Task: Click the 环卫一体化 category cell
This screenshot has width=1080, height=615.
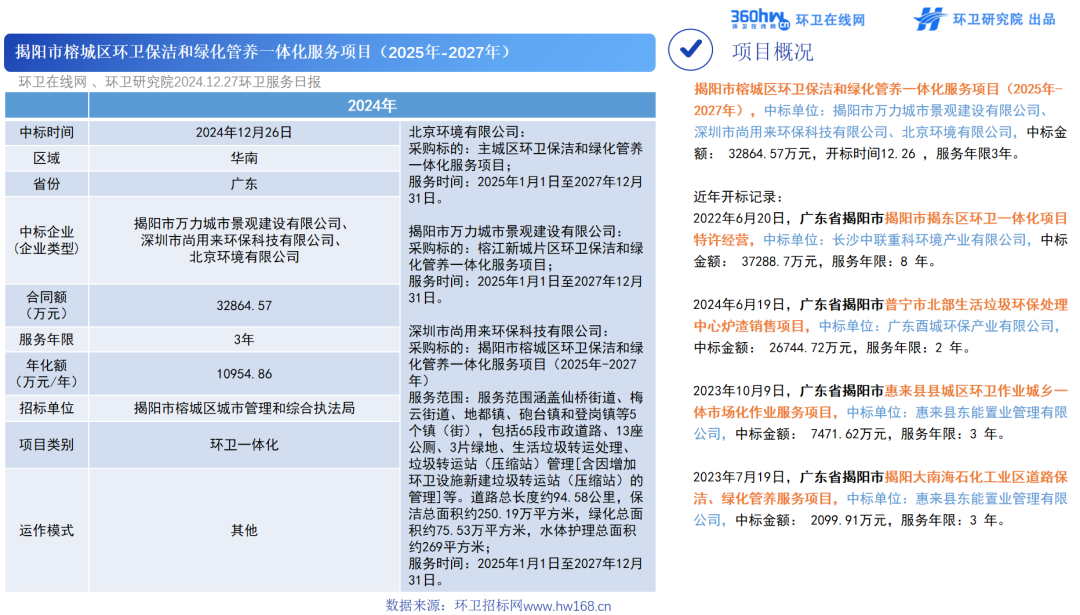Action: (x=244, y=445)
